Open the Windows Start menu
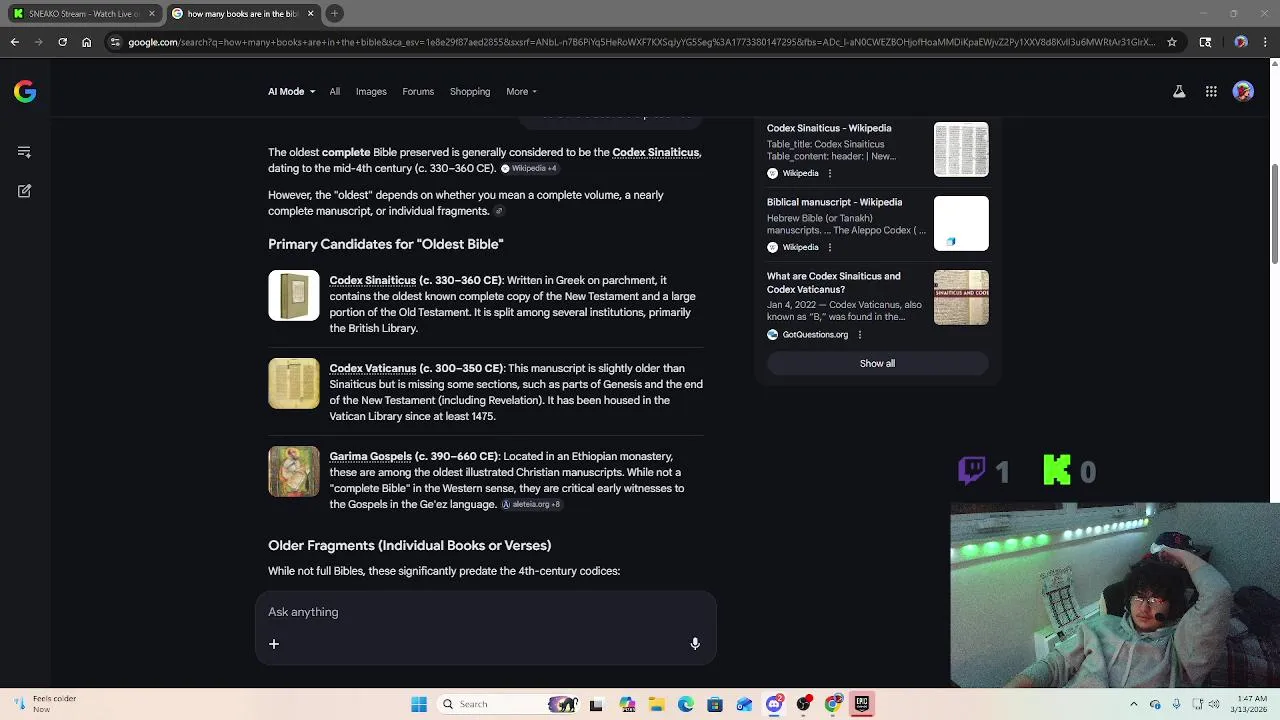This screenshot has width=1280, height=720. [419, 704]
